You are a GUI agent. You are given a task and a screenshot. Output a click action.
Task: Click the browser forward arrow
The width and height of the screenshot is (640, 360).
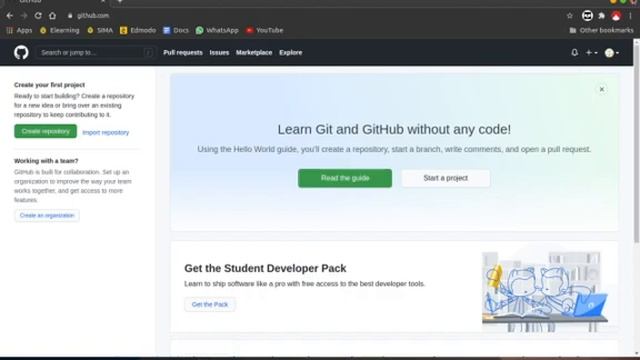click(24, 16)
